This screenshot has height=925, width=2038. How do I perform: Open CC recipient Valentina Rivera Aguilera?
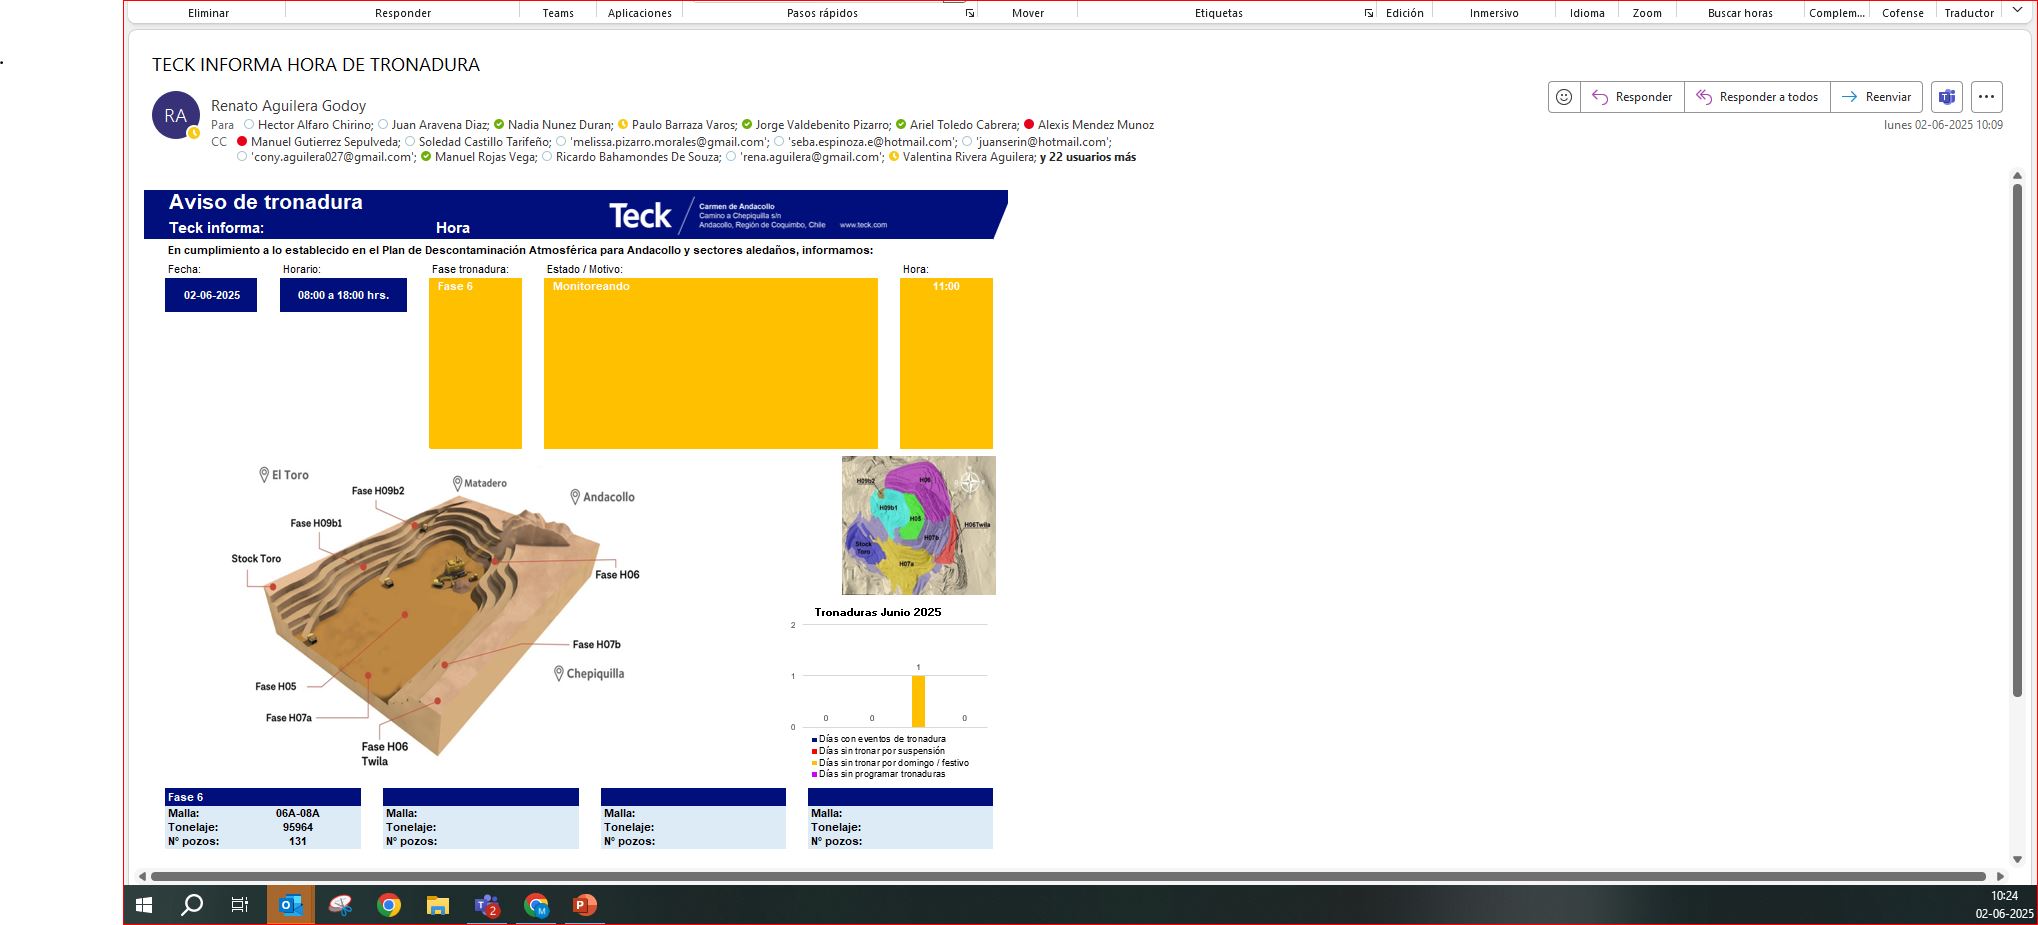point(969,157)
